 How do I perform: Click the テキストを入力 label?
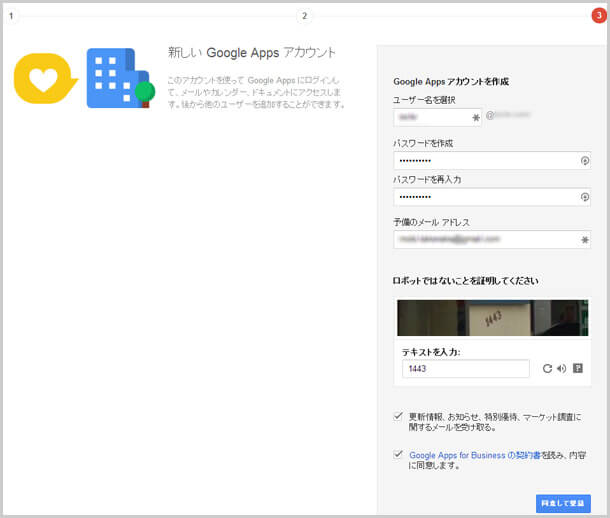click(x=431, y=352)
